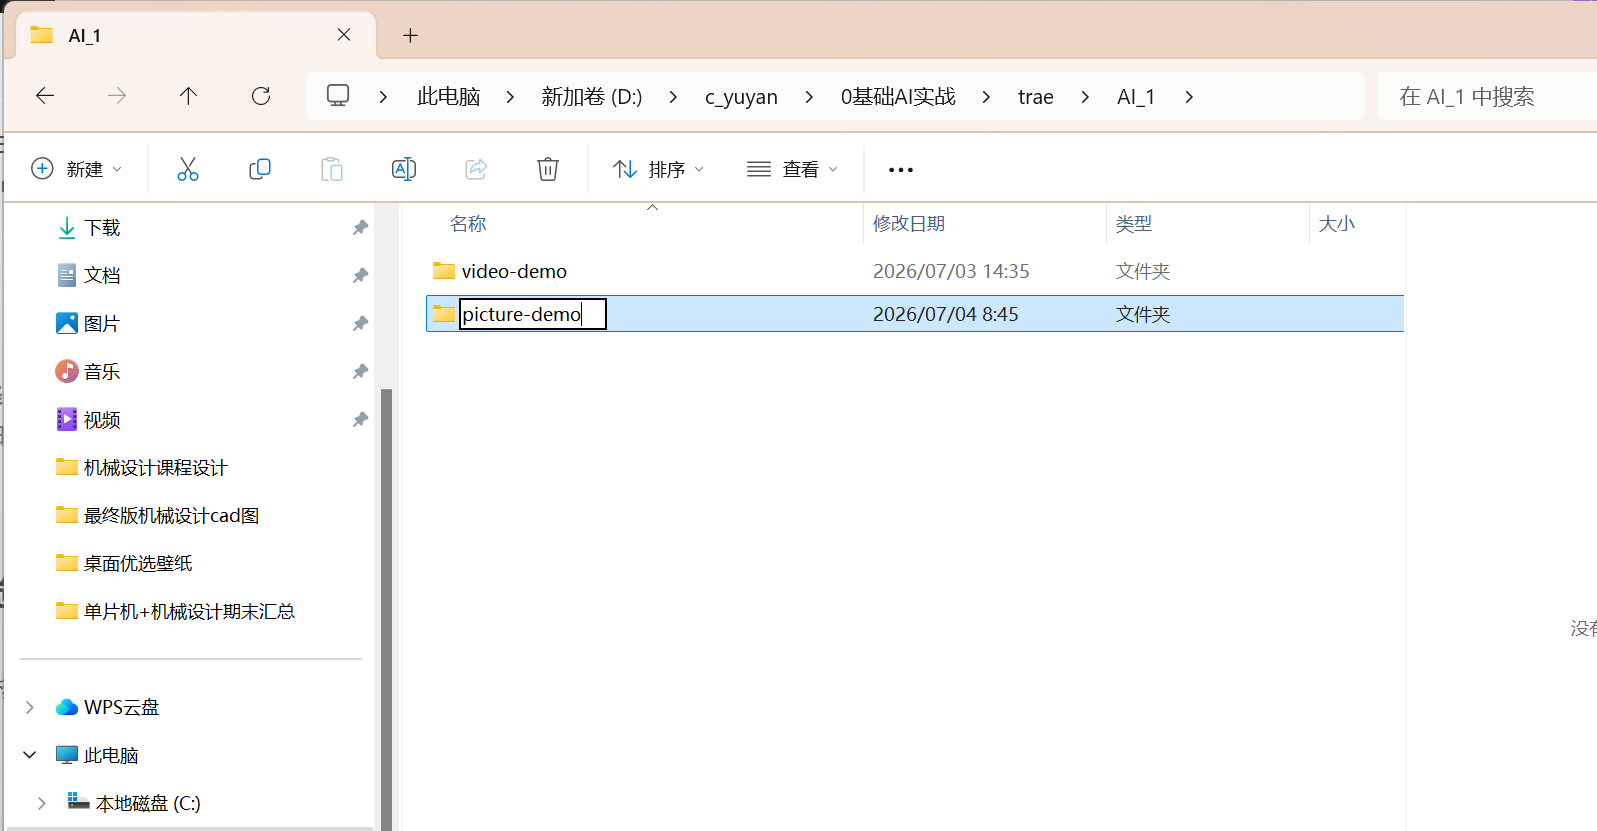The image size is (1597, 831).
Task: Sort by 类型 column header
Action: point(1134,224)
